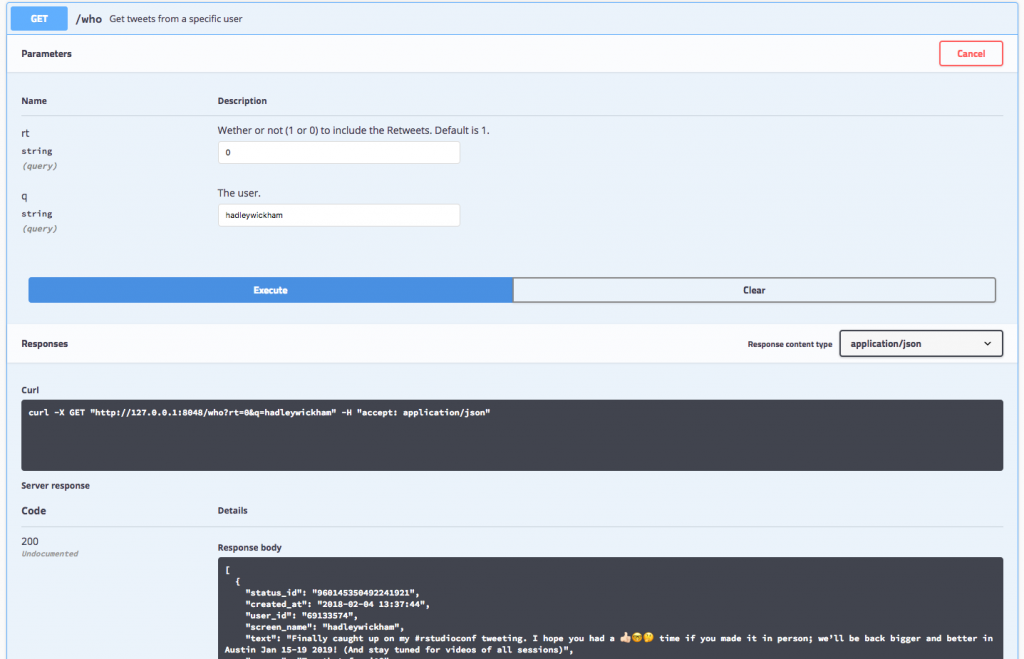Click the Description column header
The width and height of the screenshot is (1024, 659).
click(x=242, y=101)
